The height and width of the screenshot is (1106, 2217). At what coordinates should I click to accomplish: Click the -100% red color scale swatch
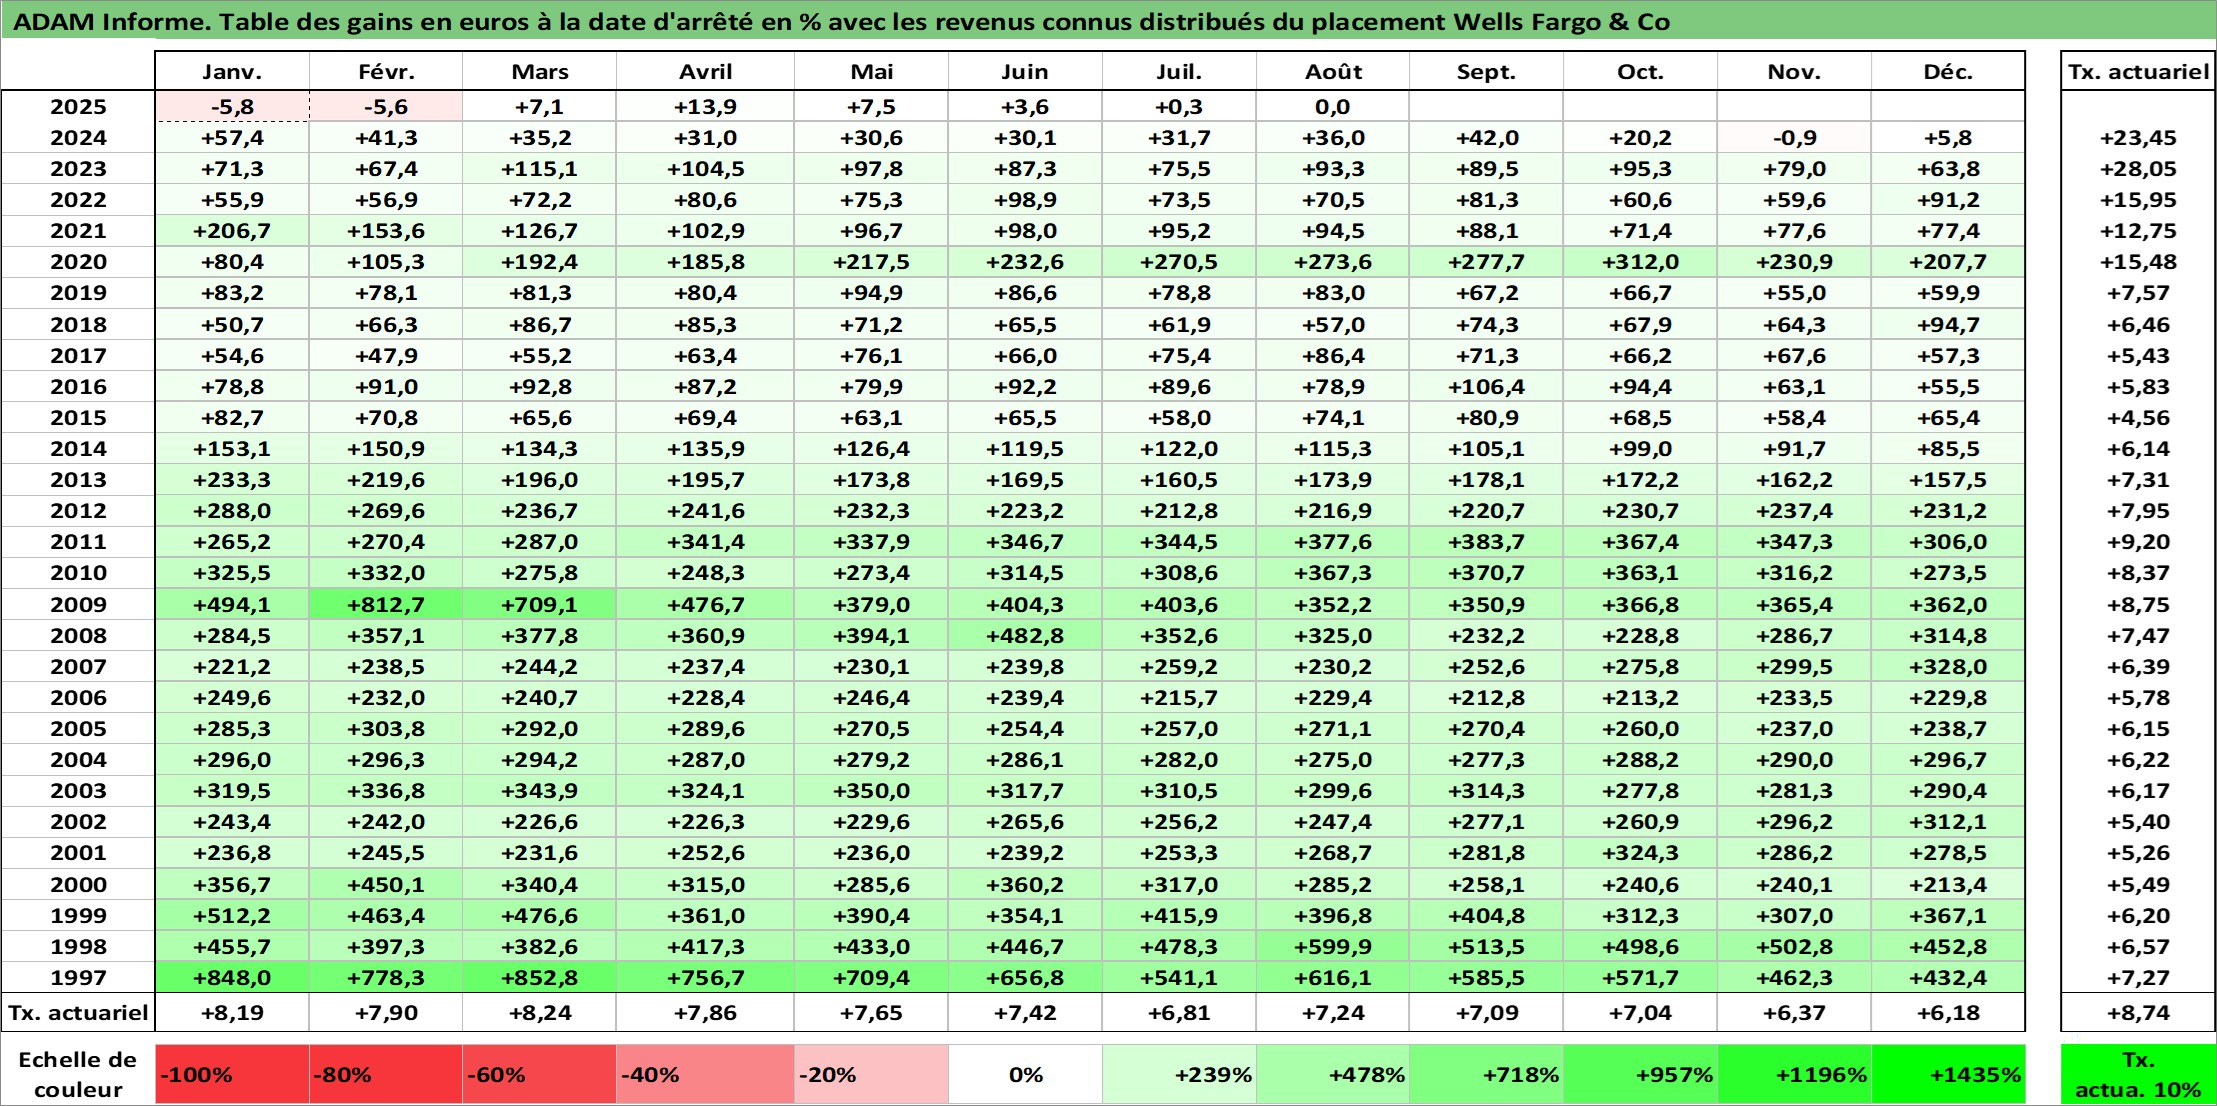232,1074
